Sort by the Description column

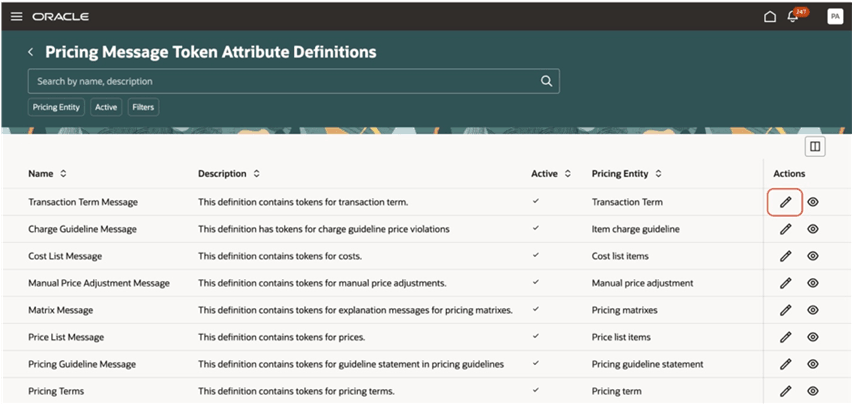point(256,174)
